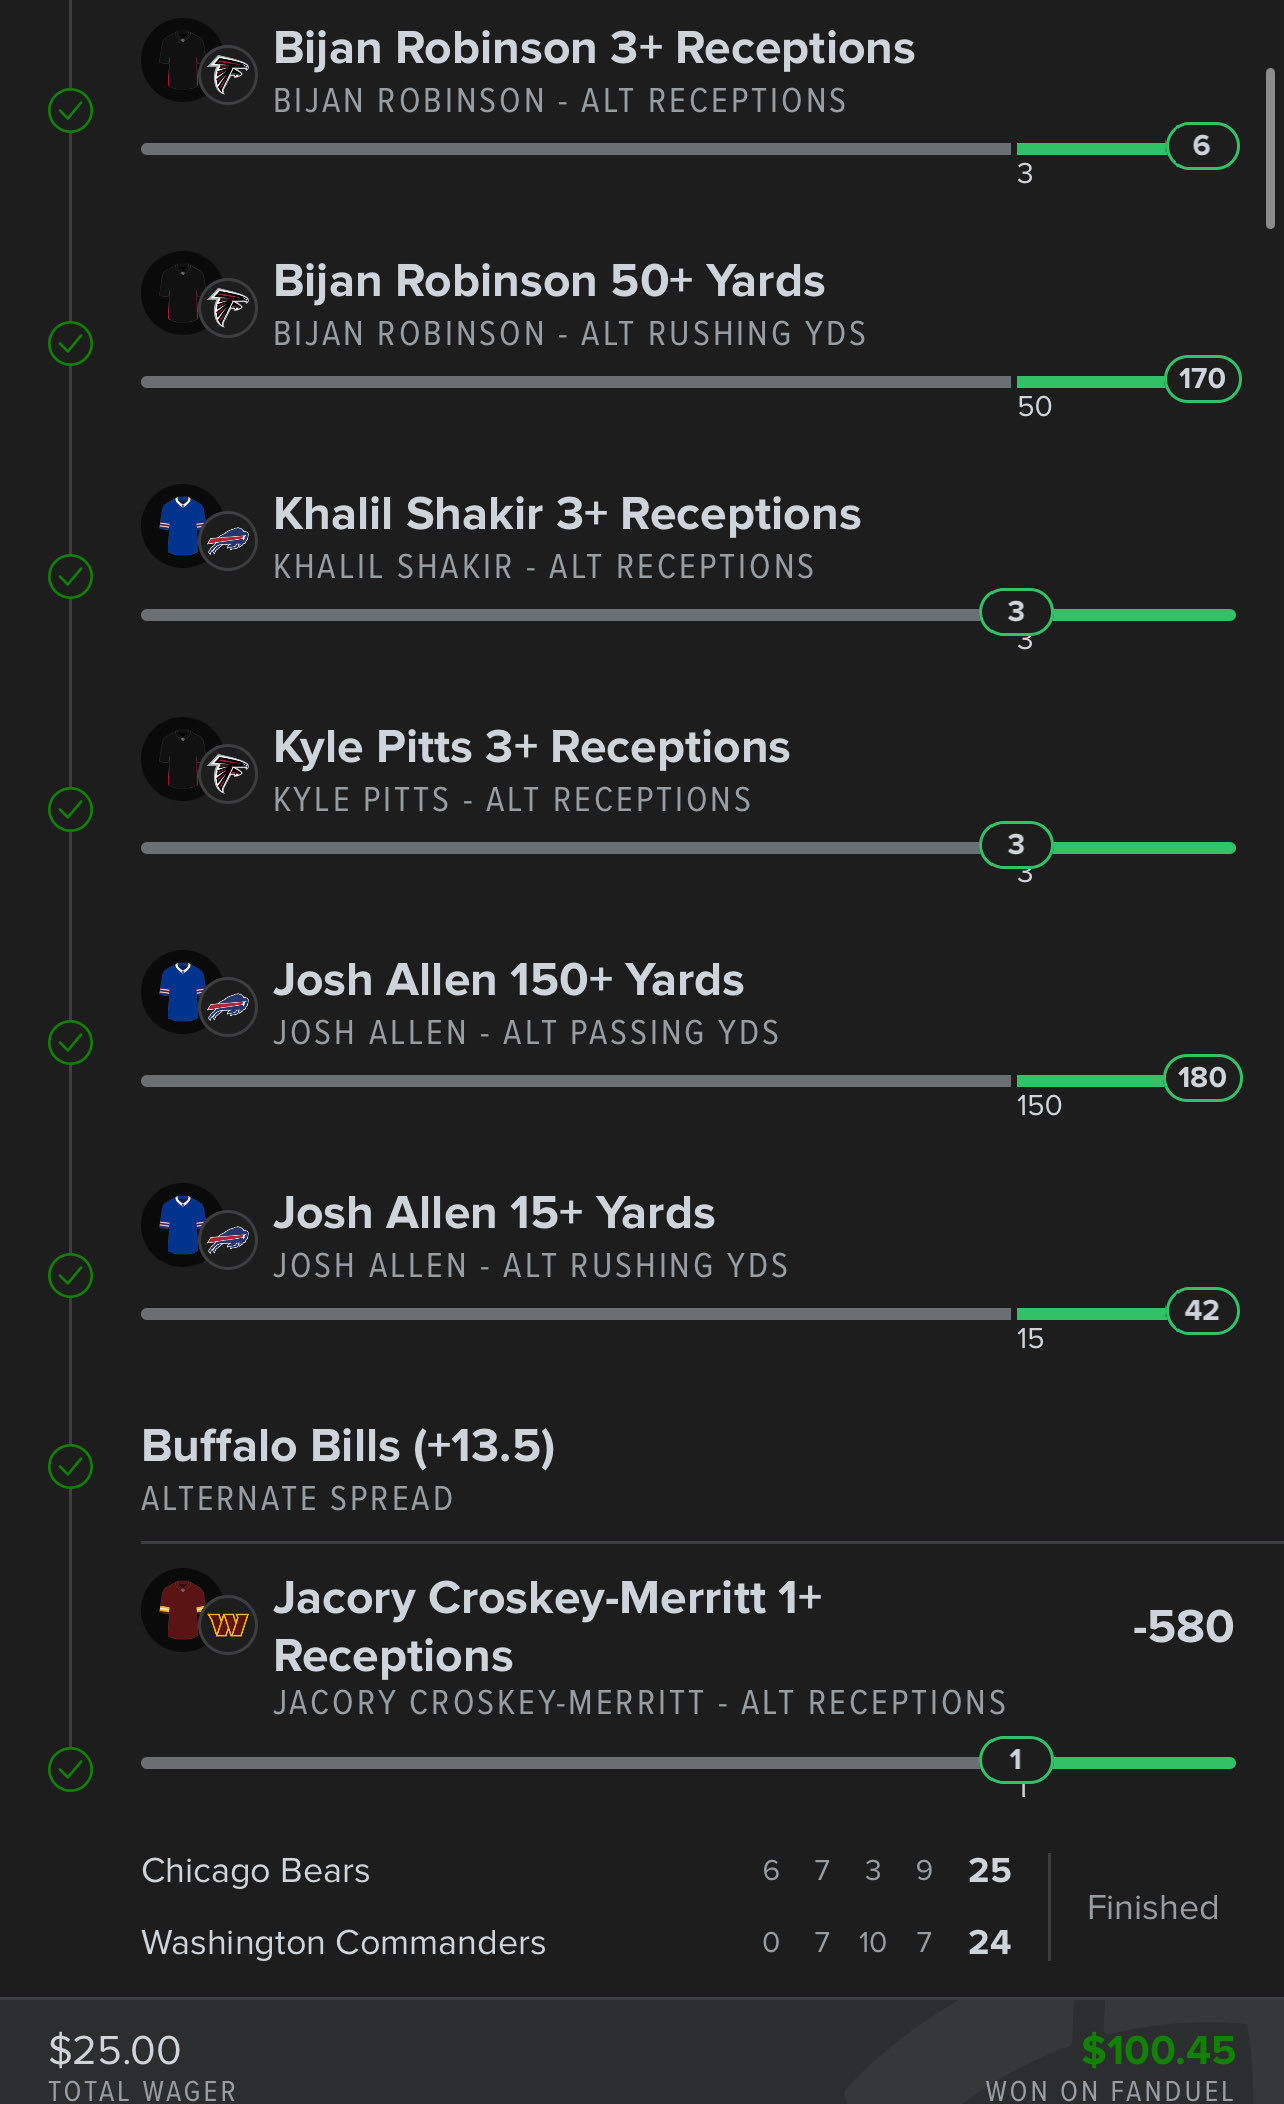Click the checkmark next to Buffalo Bills (+13.5)
The image size is (1284, 2104).
(x=71, y=1466)
